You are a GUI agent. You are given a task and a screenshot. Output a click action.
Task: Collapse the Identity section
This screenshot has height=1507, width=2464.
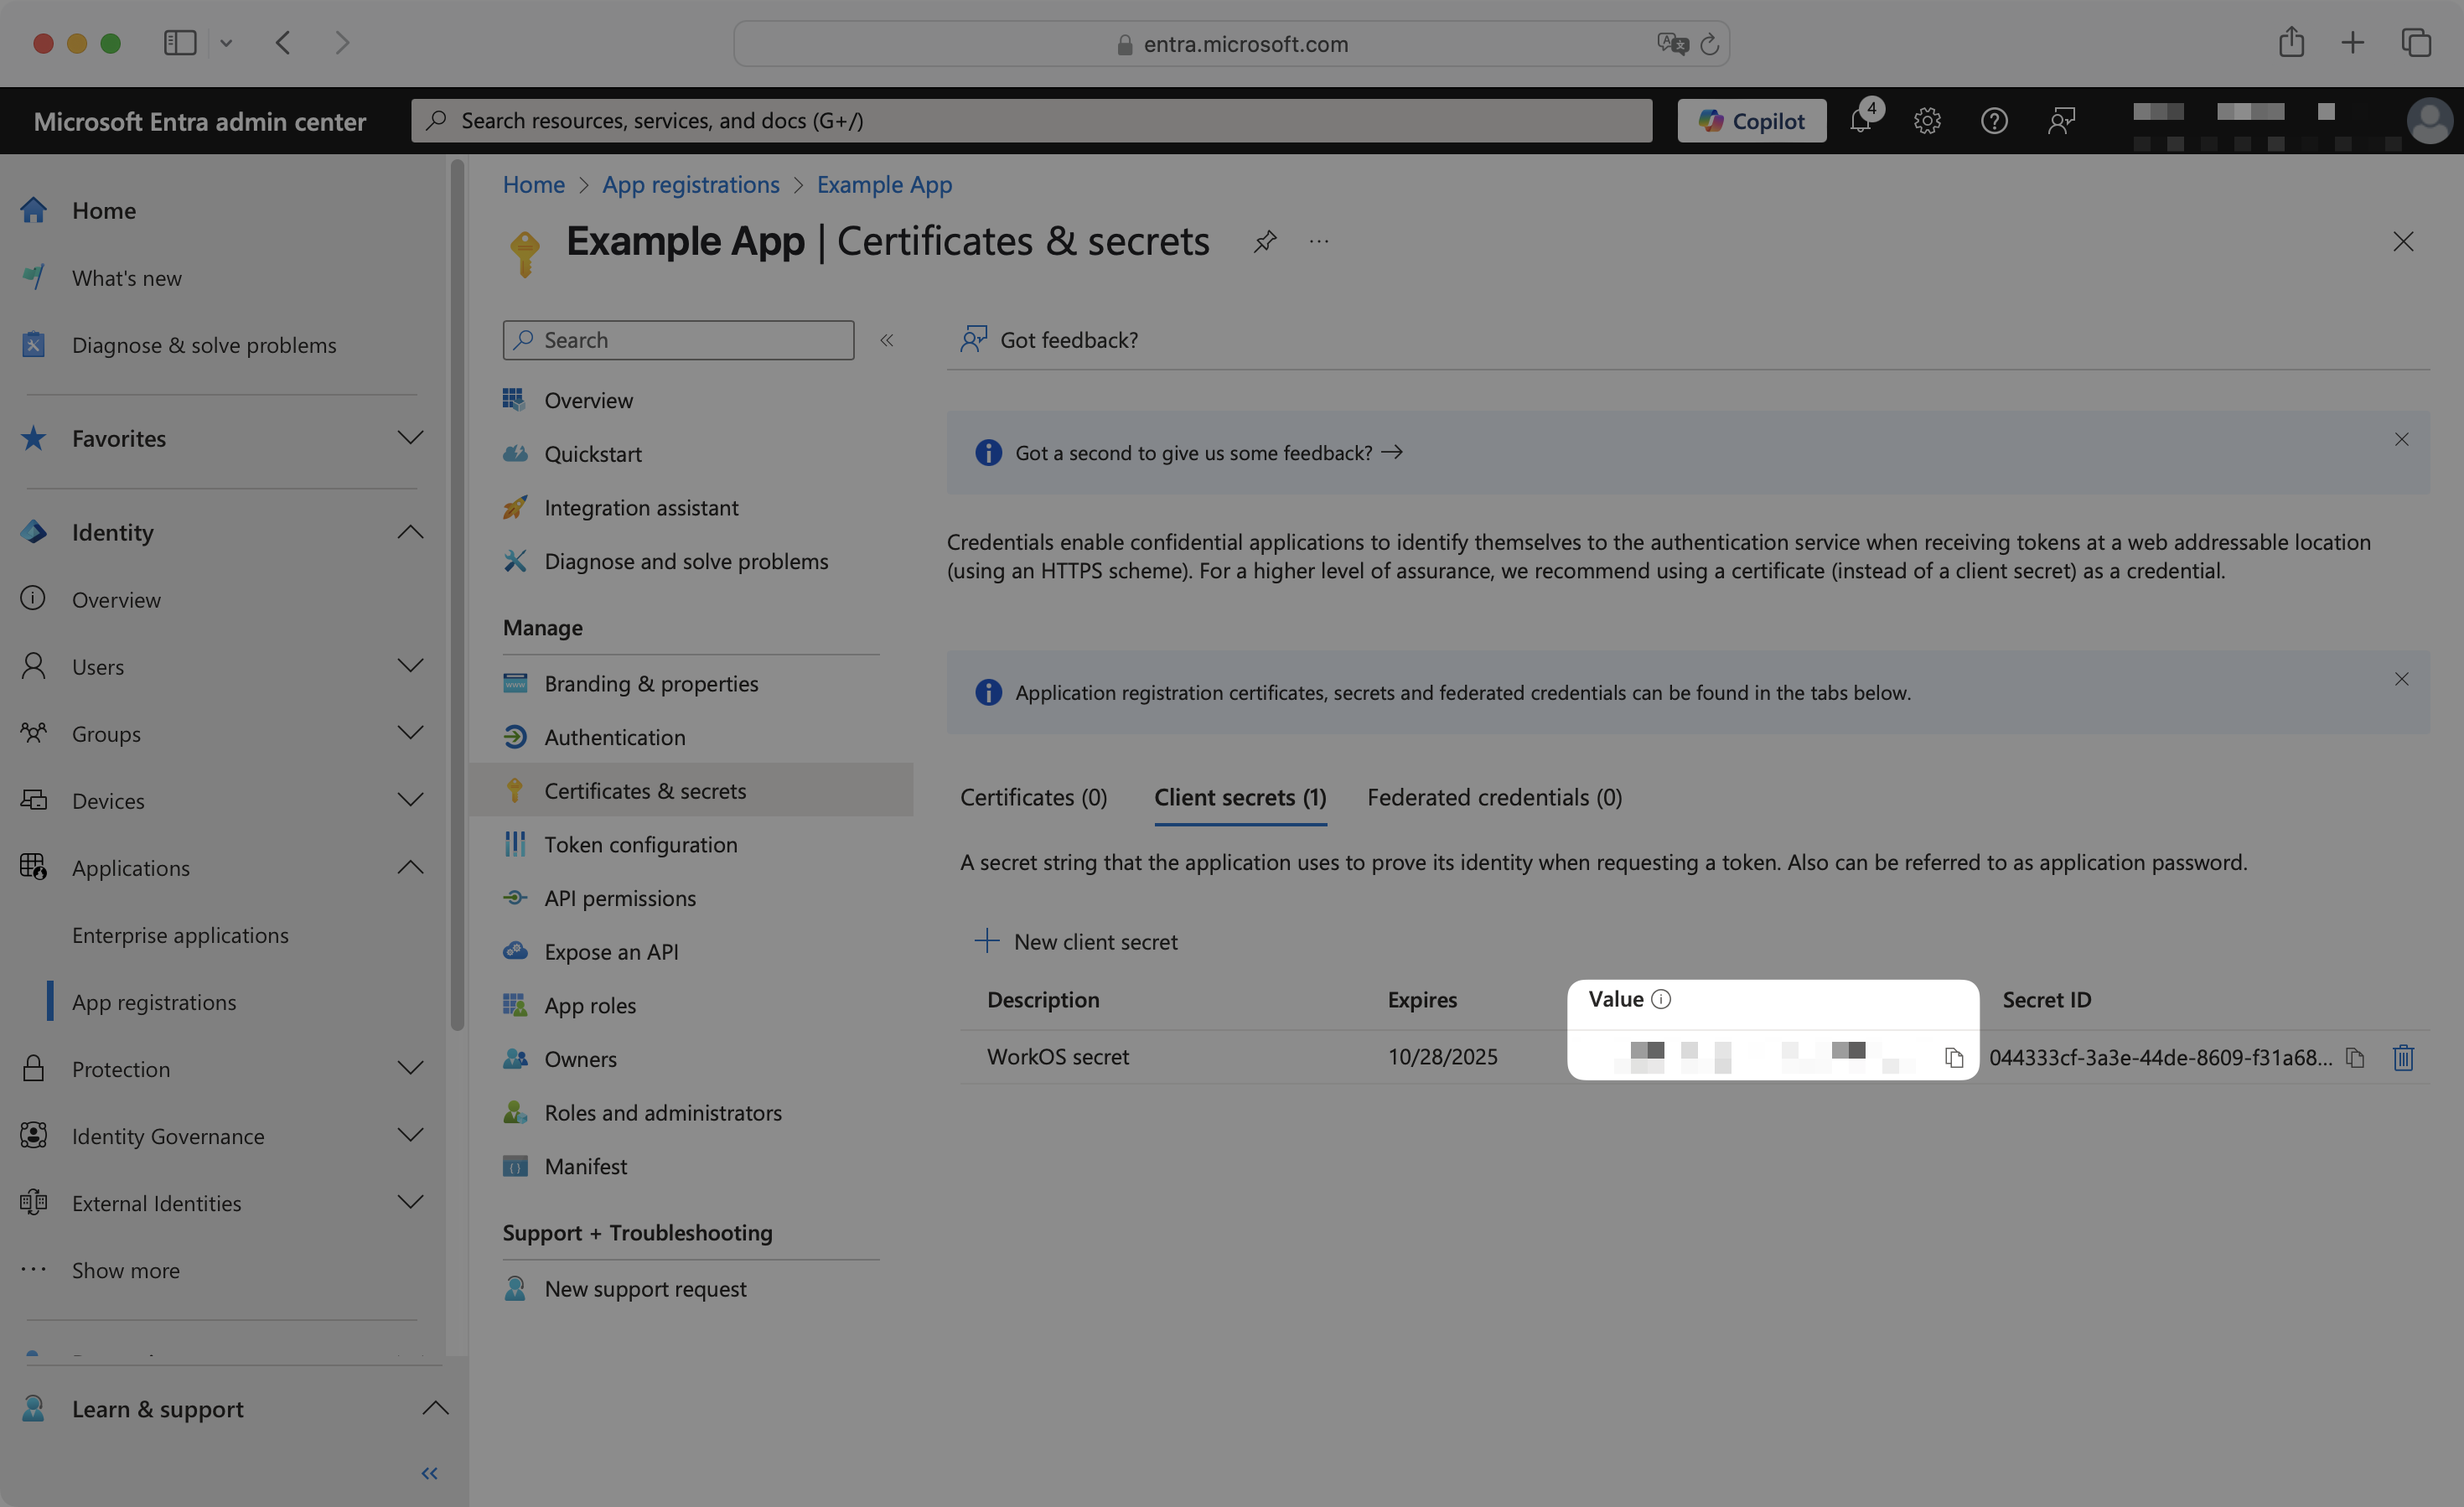[410, 532]
